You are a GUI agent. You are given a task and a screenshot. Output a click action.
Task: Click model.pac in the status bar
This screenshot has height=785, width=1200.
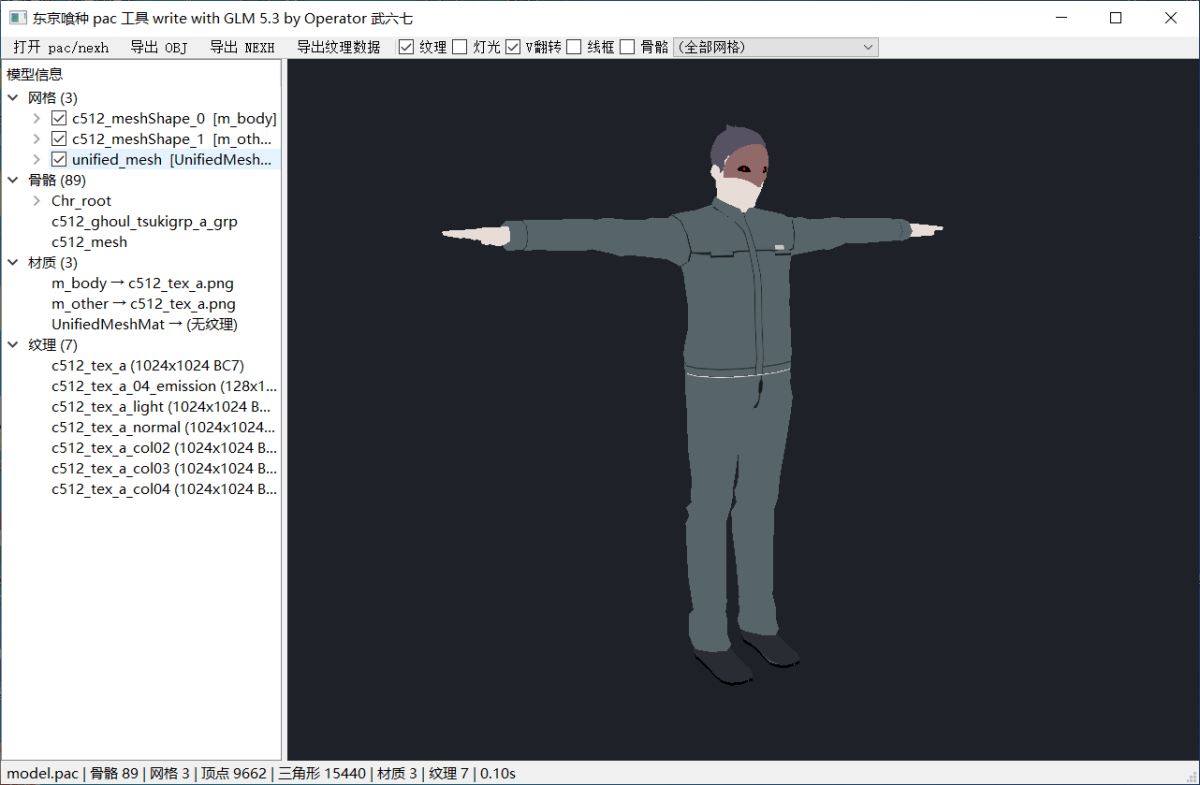coord(42,773)
